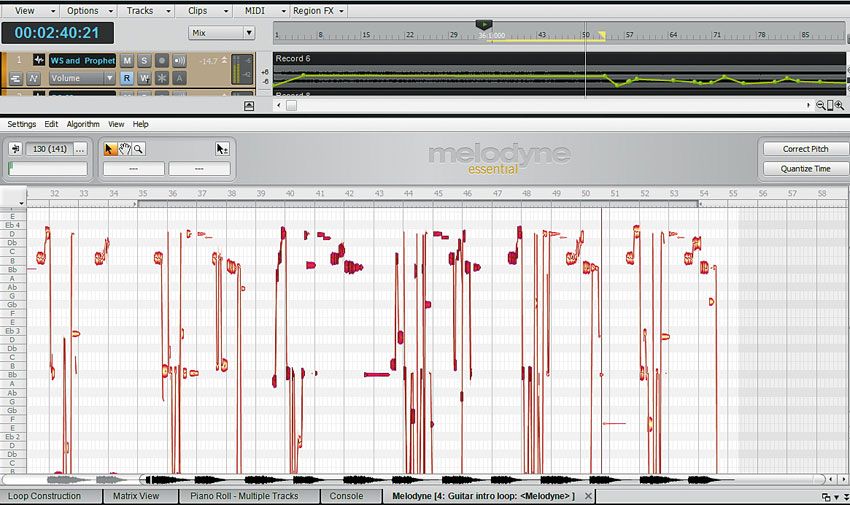Open Melodyne Algorithm menu

[83, 124]
